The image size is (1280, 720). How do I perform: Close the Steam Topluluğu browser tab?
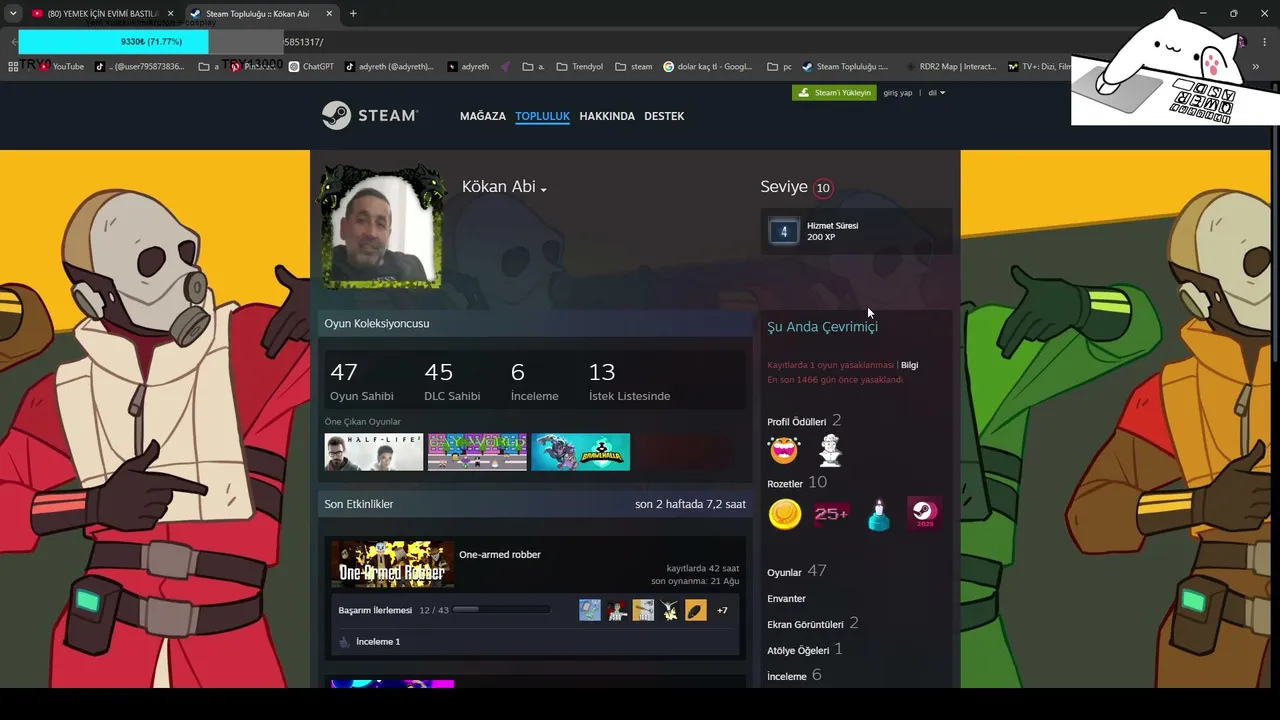[x=328, y=14]
